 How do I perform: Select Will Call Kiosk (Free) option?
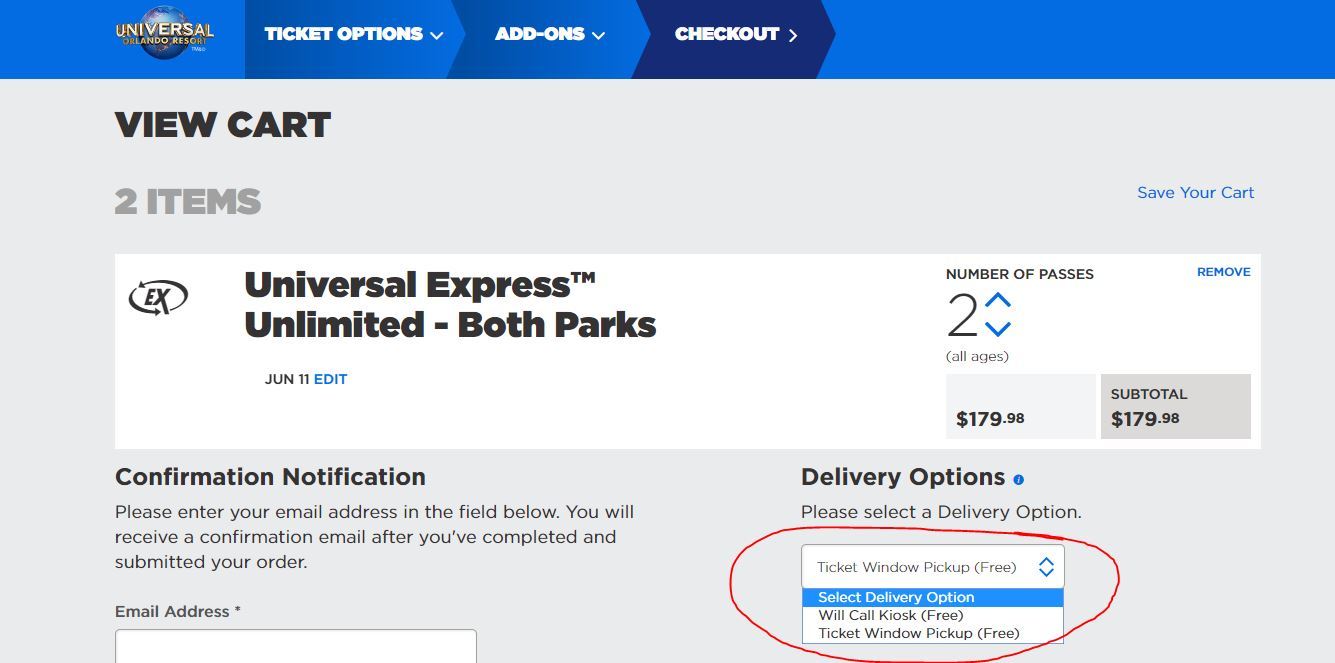pos(892,615)
